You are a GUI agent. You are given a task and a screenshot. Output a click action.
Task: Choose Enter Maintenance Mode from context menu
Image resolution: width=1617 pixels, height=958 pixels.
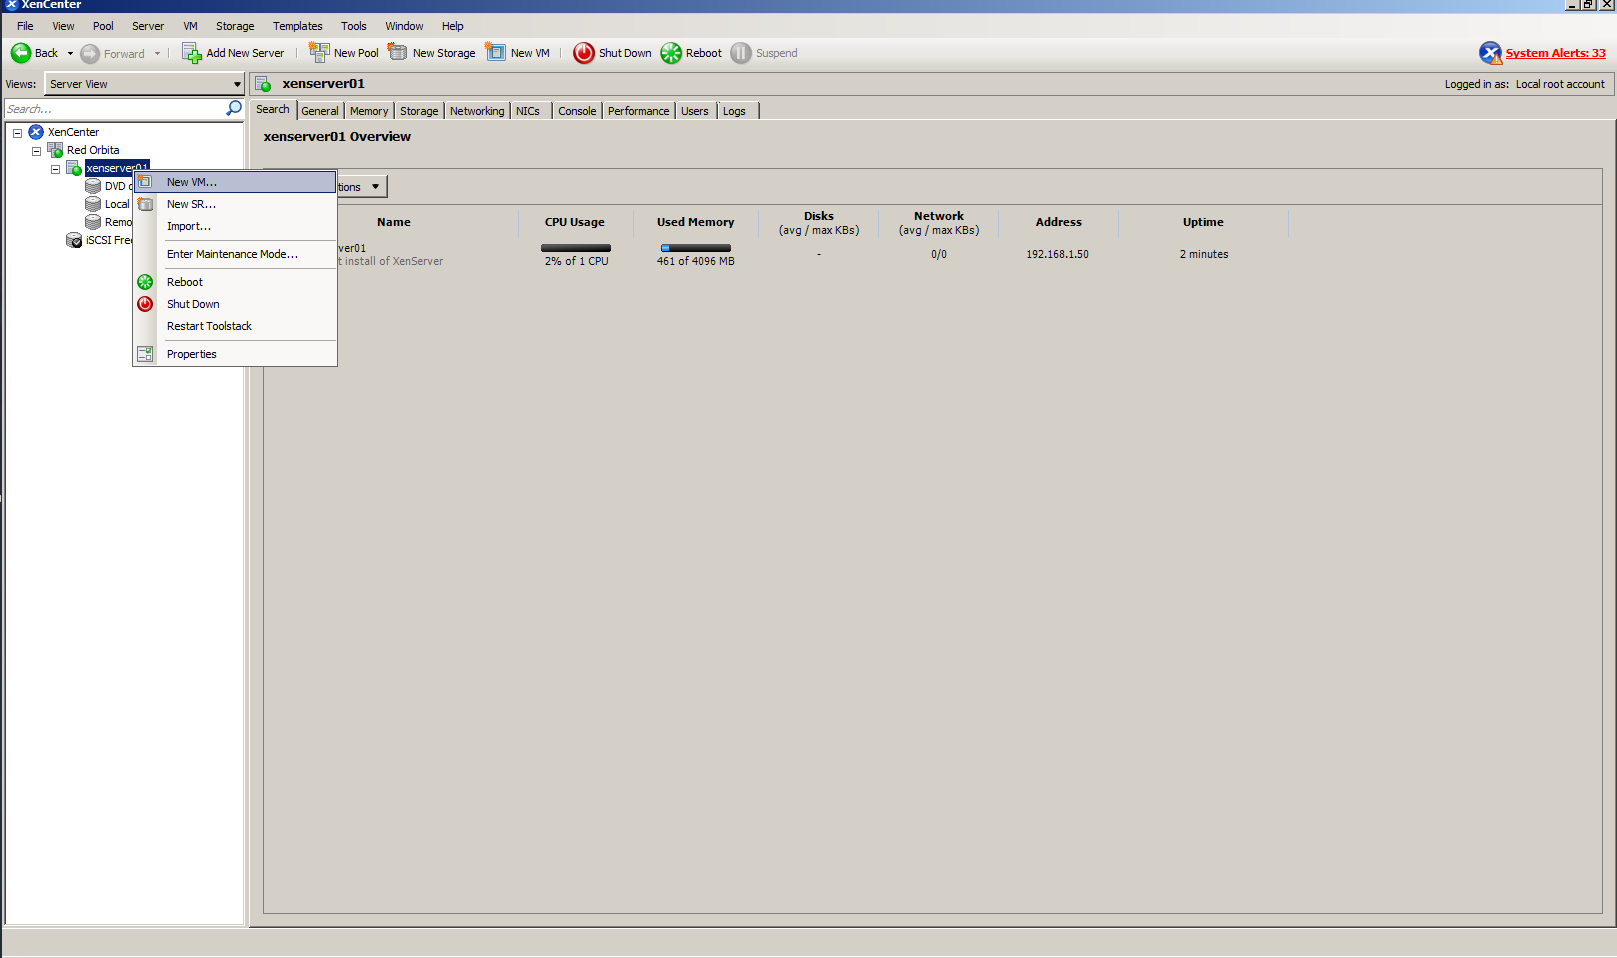tap(232, 254)
